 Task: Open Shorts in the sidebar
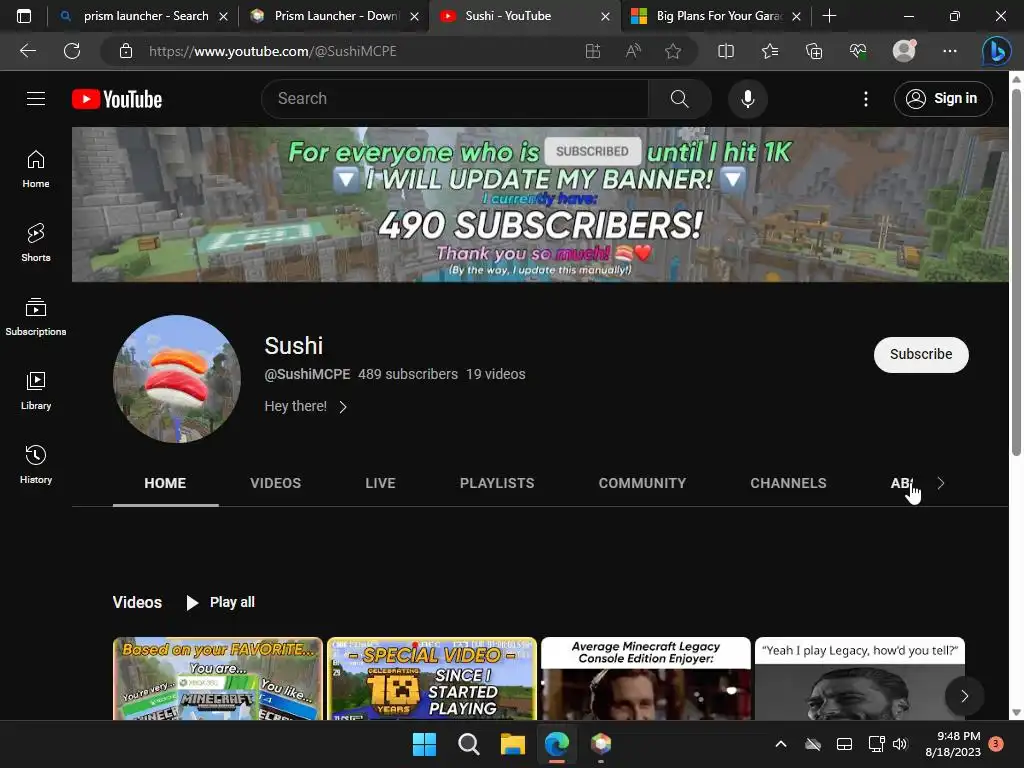[36, 243]
